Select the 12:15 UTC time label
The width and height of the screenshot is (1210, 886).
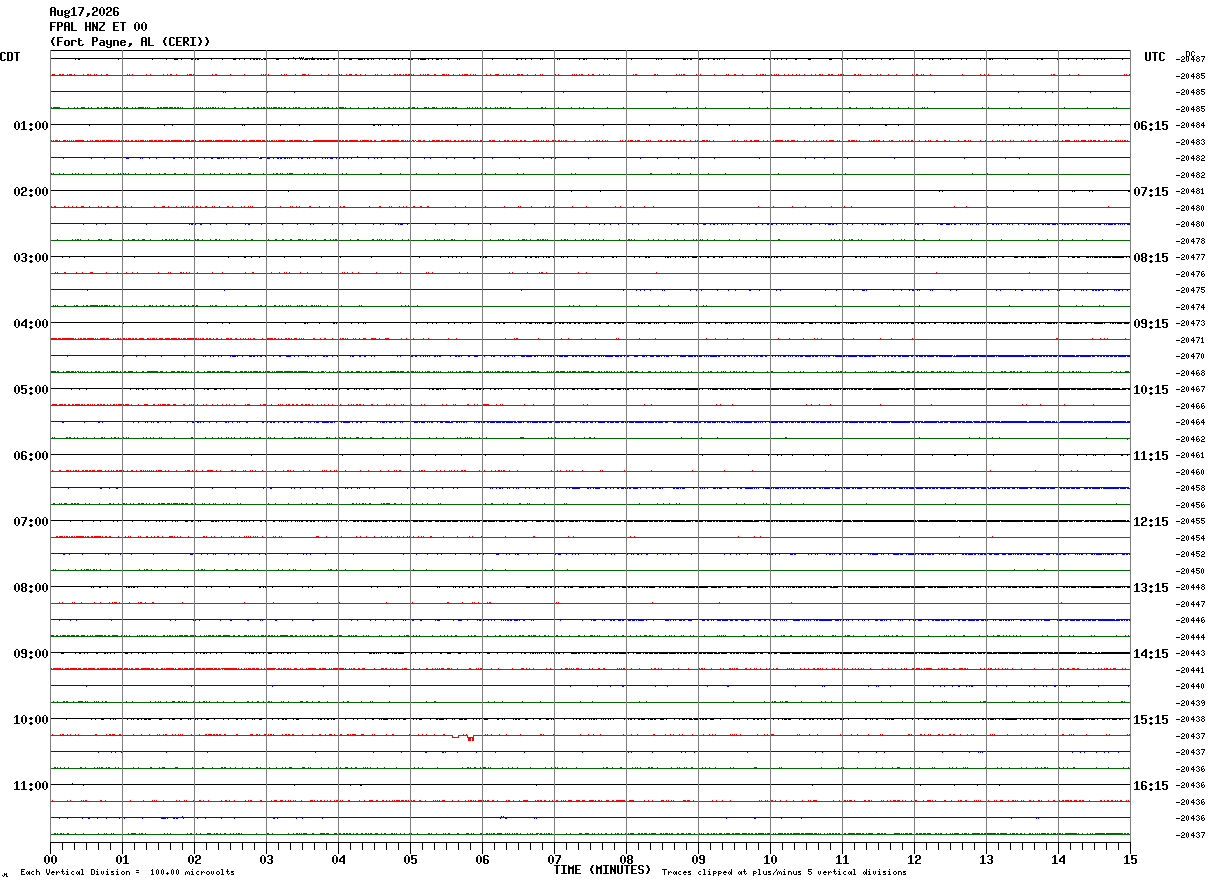click(x=1150, y=521)
